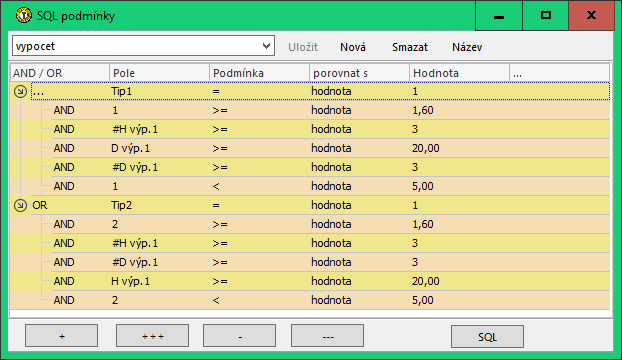The height and width of the screenshot is (360, 622).
Task: Select the Tip1 field cell
Action: coord(121,91)
